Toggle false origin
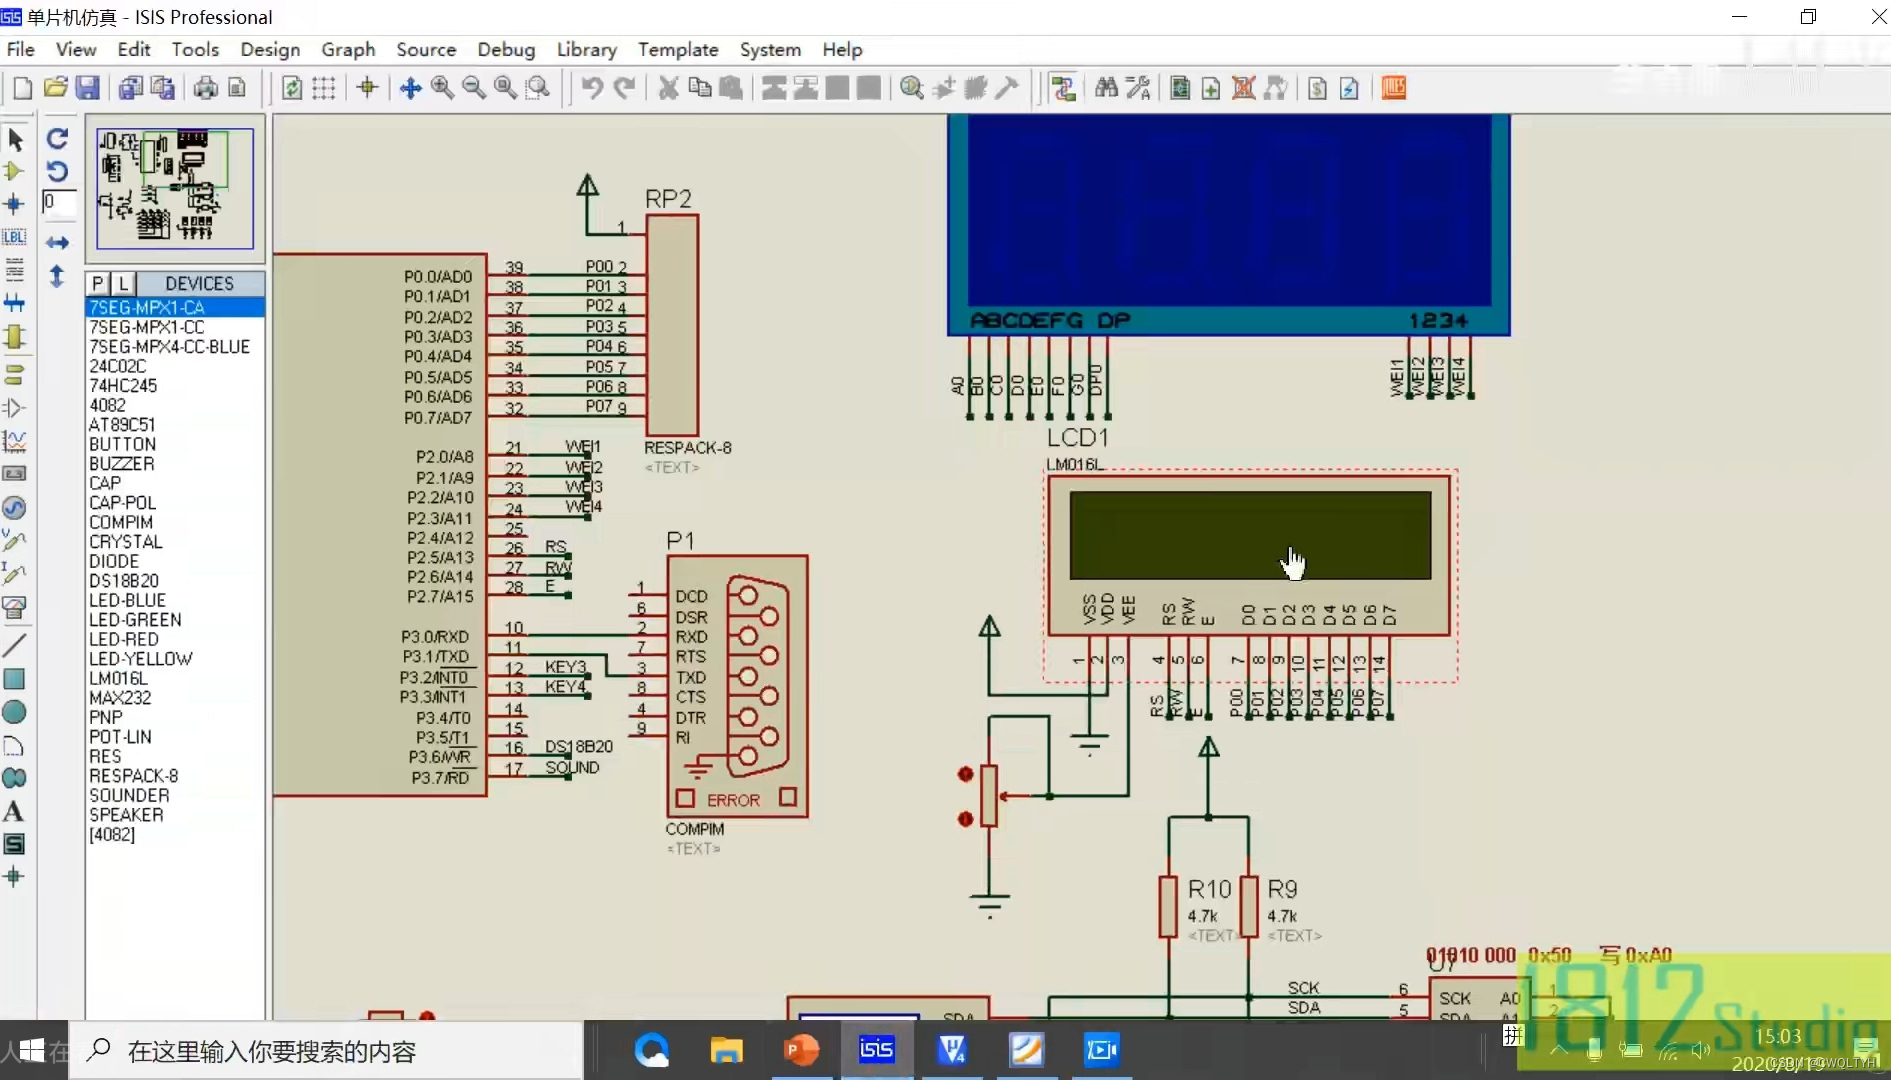 click(x=367, y=88)
